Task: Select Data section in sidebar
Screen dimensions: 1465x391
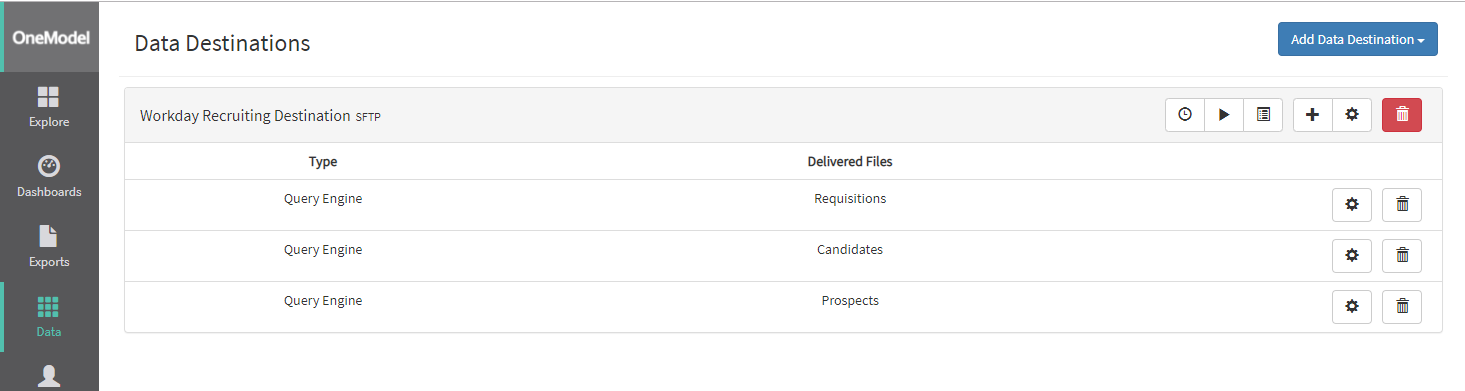Action: tap(49, 317)
